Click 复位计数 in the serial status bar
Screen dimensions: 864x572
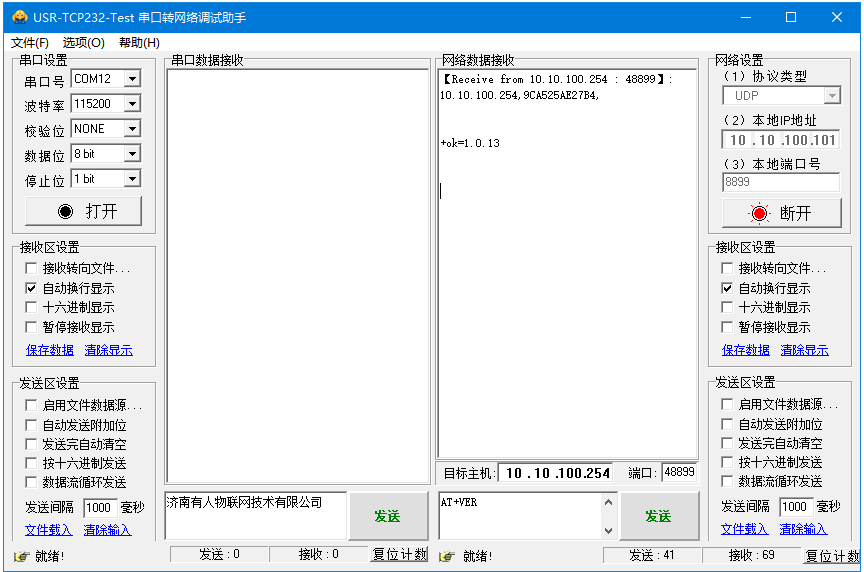(x=399, y=555)
